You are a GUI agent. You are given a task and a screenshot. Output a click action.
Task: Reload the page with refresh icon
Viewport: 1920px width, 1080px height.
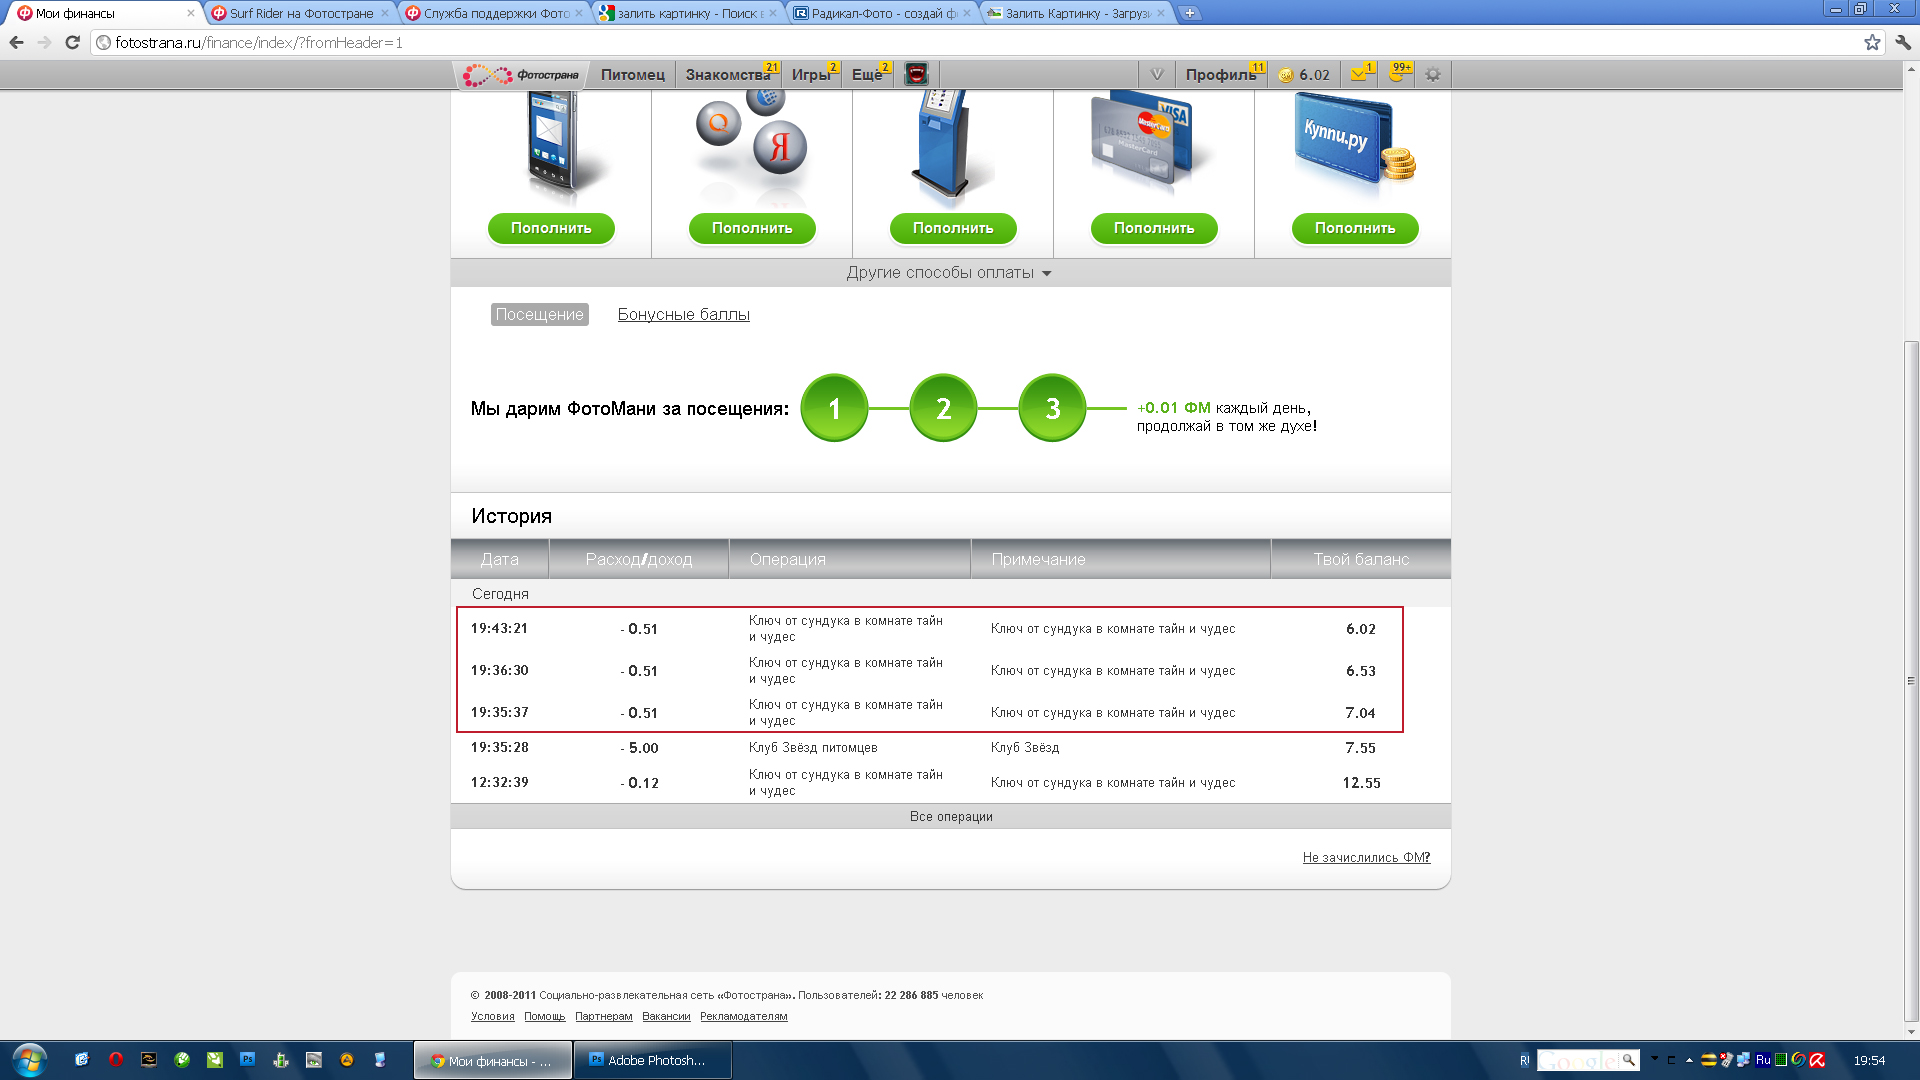pyautogui.click(x=72, y=42)
